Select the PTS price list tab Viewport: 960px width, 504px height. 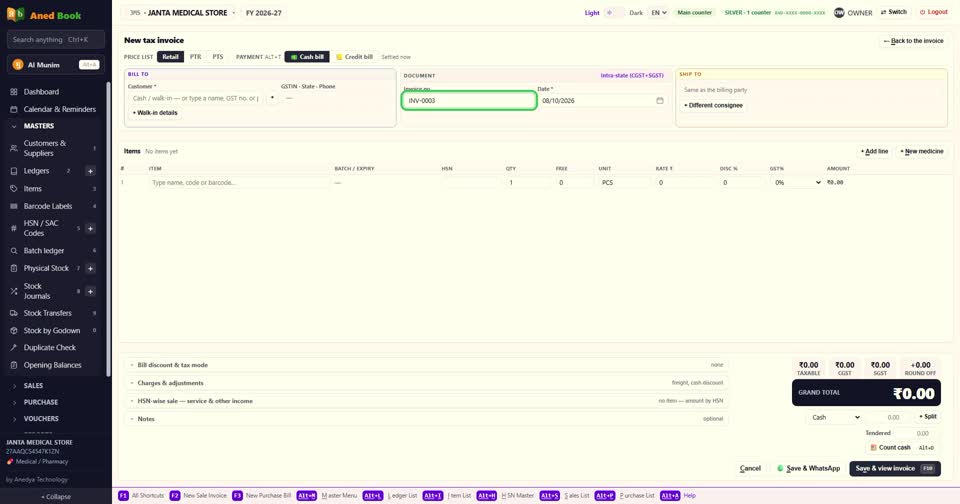click(x=218, y=57)
